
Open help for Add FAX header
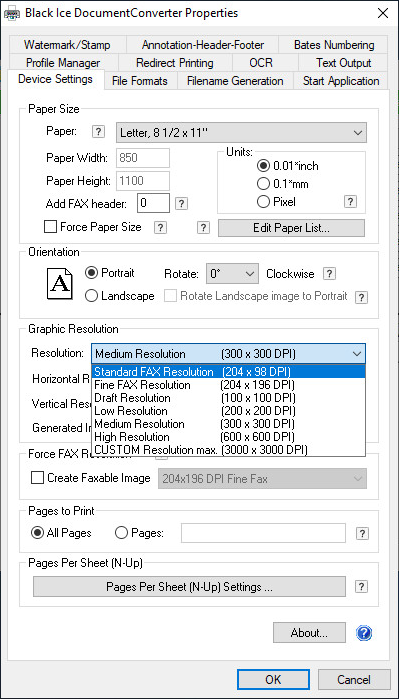tap(181, 204)
